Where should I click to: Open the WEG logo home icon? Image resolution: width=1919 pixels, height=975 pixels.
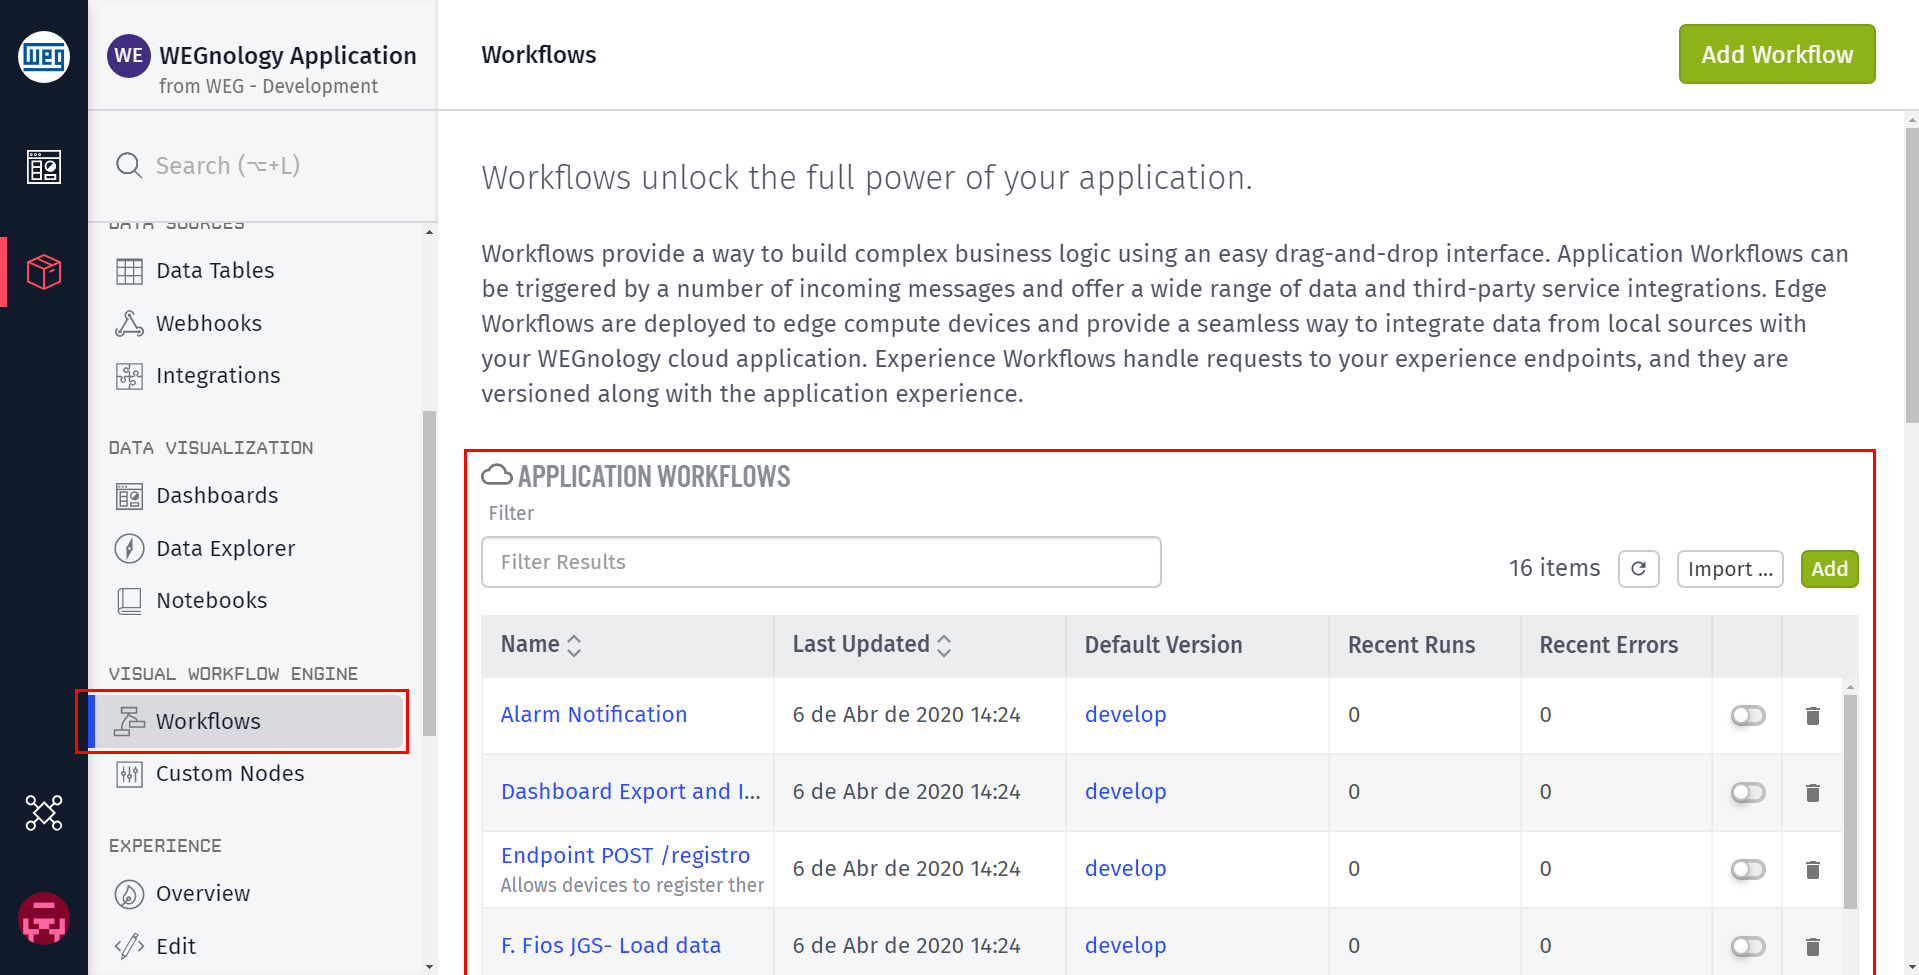pos(44,56)
